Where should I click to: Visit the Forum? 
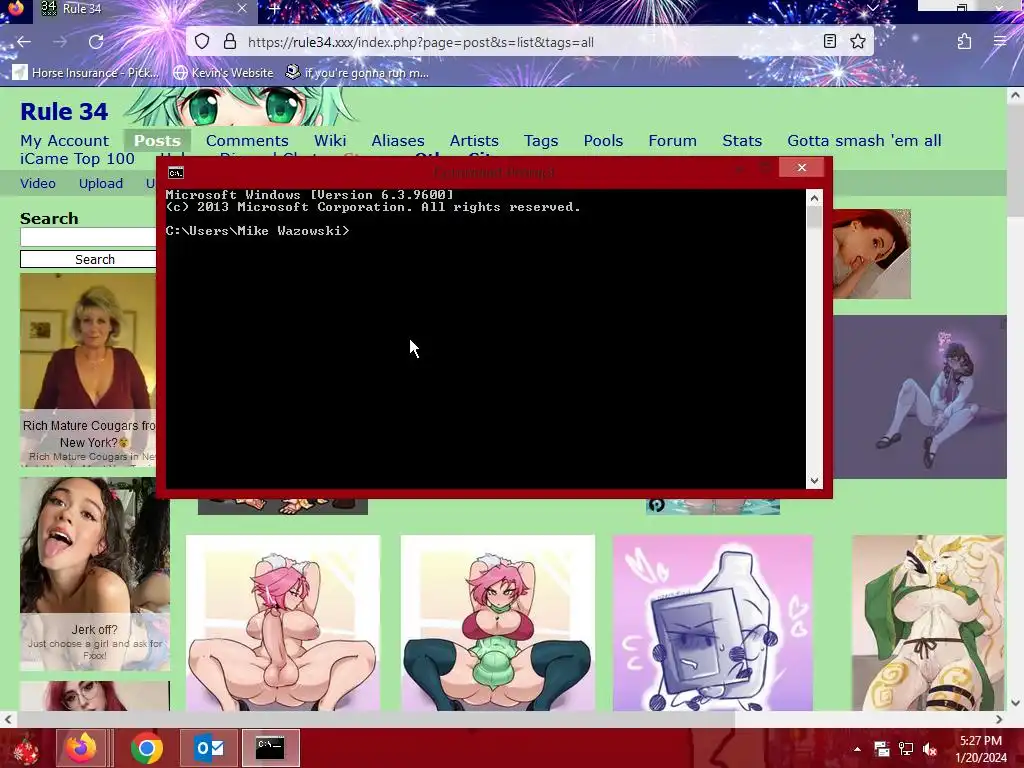click(673, 140)
